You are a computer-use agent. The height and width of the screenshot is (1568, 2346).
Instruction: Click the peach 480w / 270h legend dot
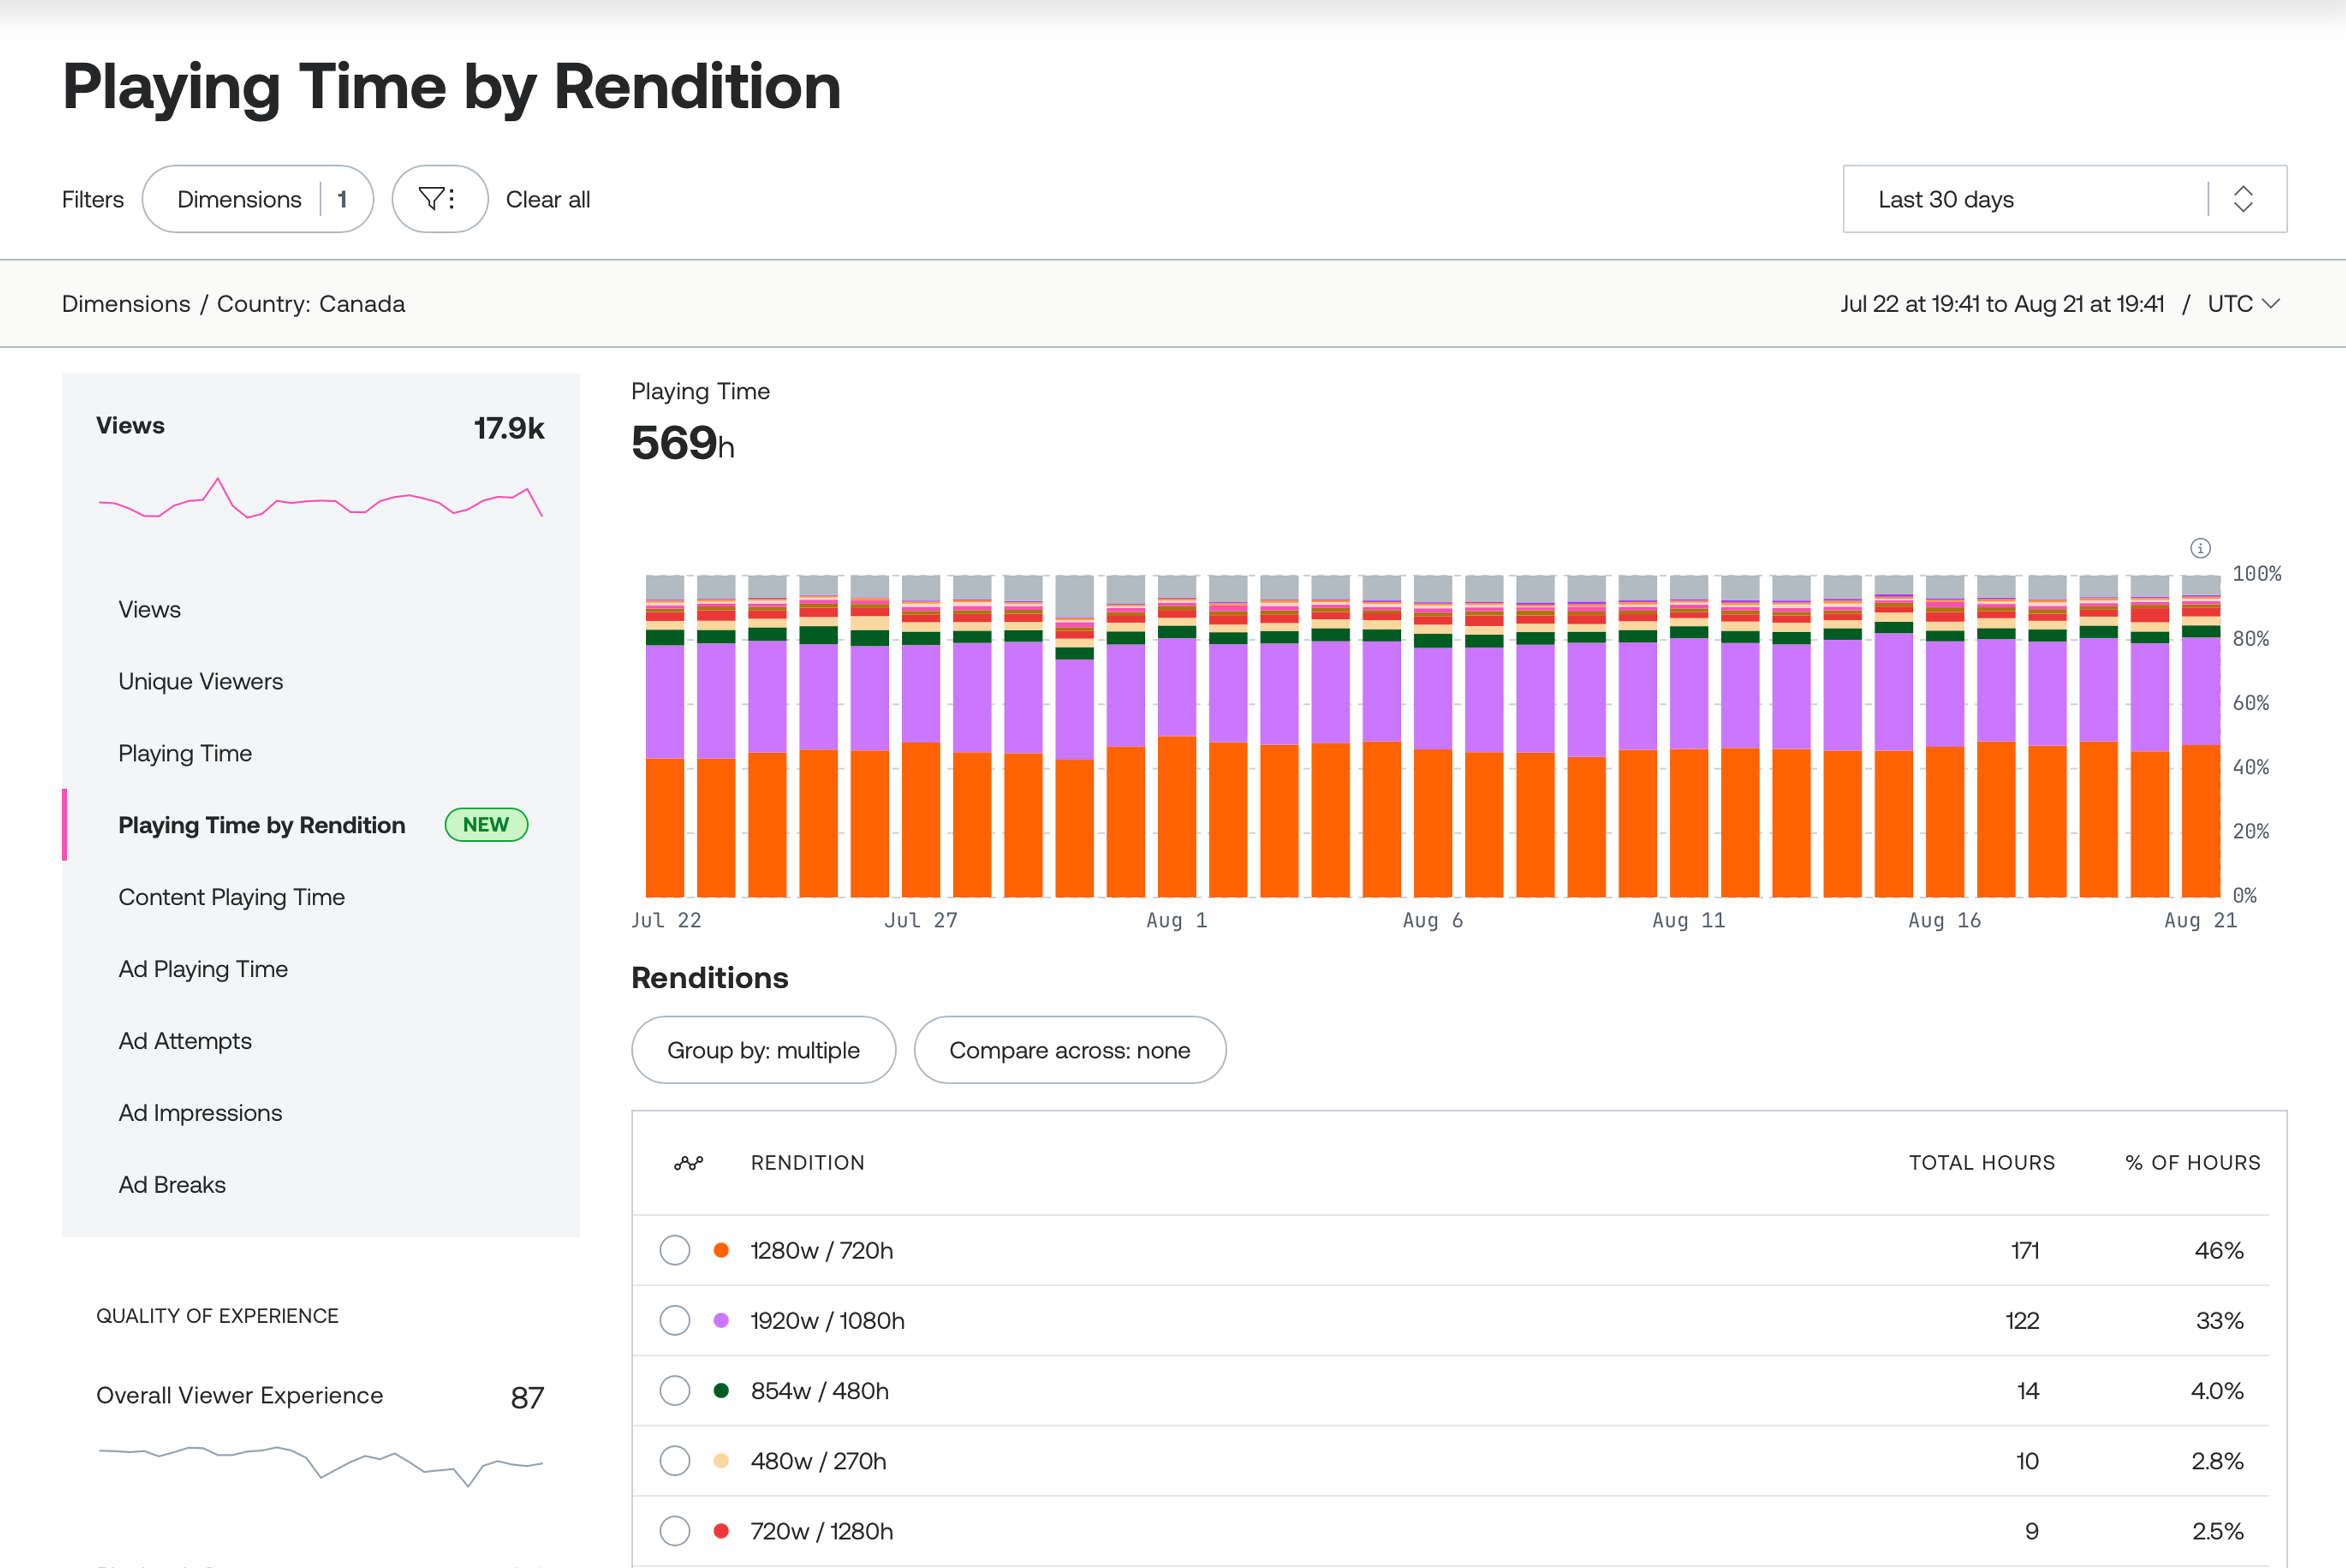point(721,1460)
